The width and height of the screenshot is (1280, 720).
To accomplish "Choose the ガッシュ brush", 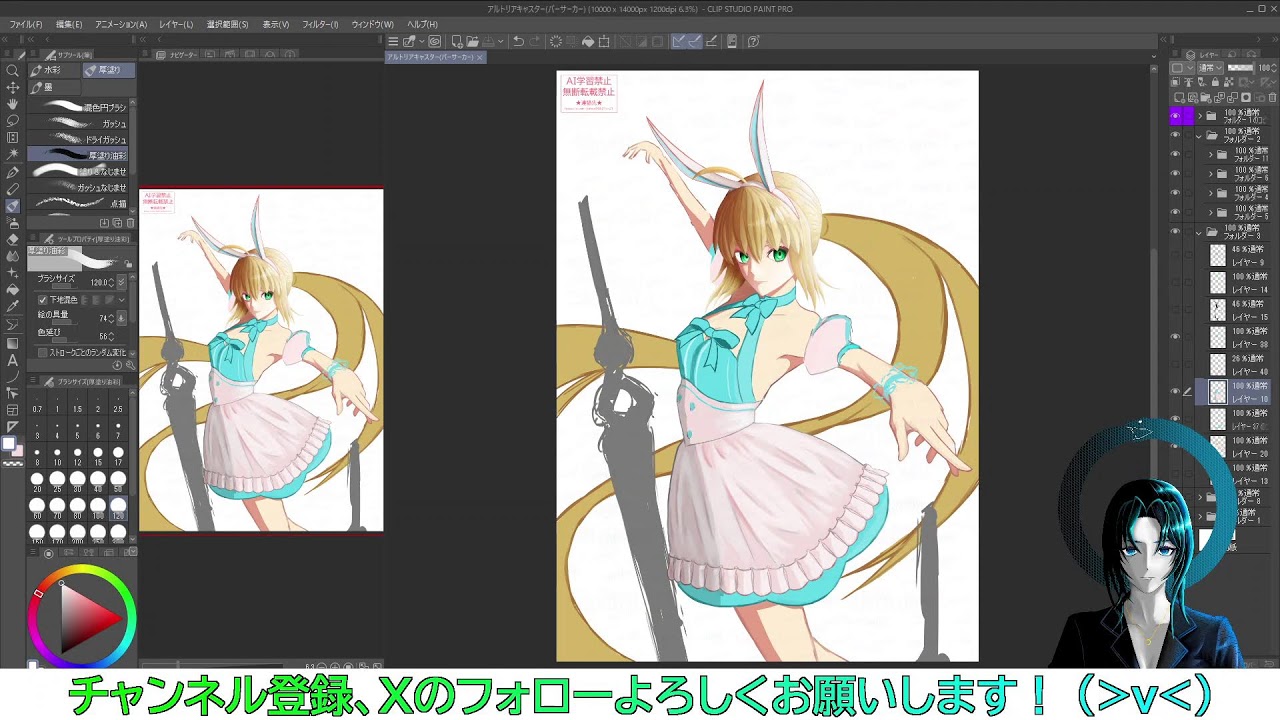I will click(80, 123).
